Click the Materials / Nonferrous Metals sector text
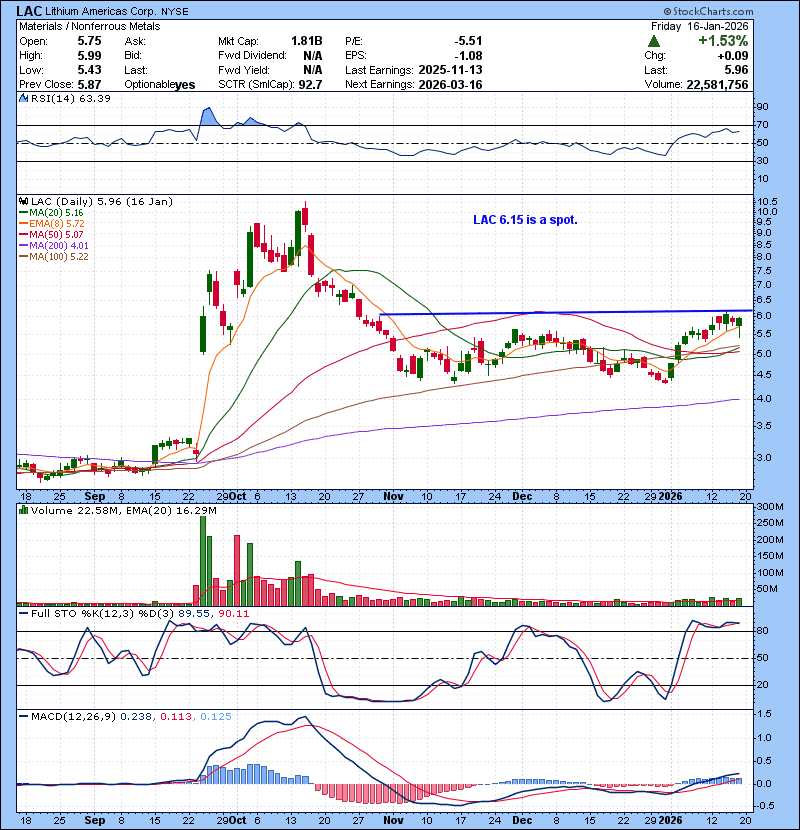The height and width of the screenshot is (830, 800). coord(89,26)
